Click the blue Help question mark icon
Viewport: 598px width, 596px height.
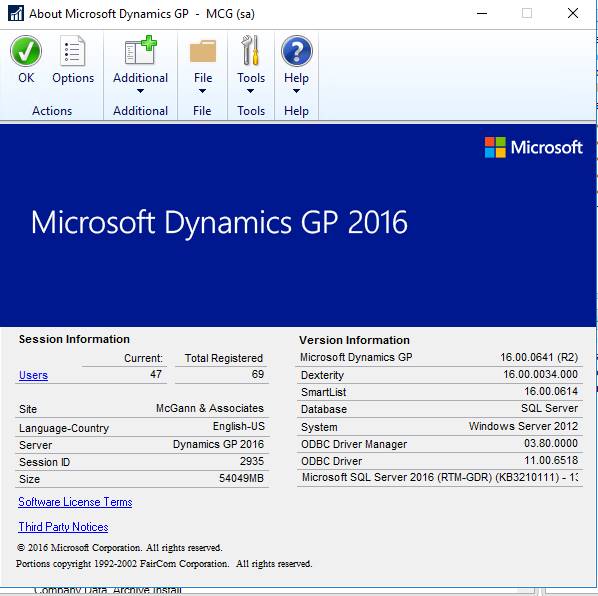[x=297, y=51]
